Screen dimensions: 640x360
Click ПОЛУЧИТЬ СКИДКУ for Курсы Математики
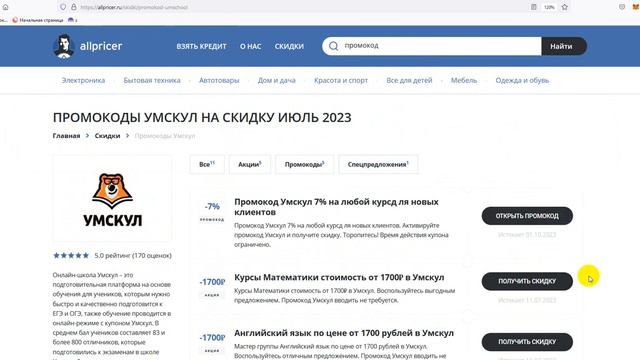click(527, 281)
